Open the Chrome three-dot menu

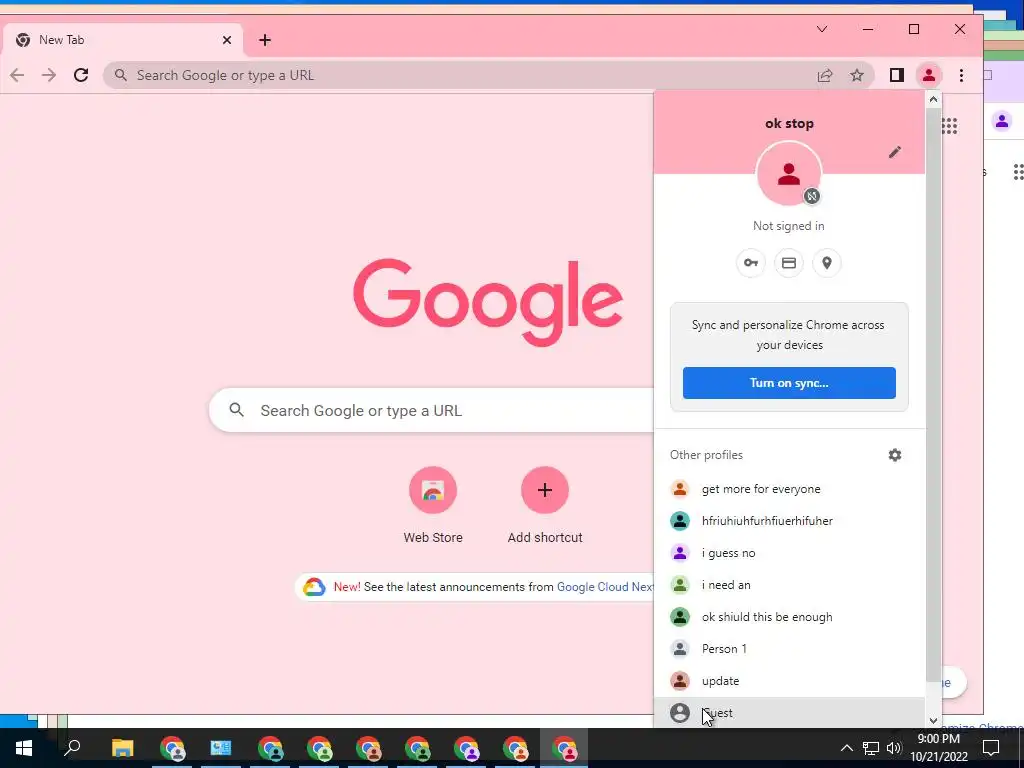(961, 75)
